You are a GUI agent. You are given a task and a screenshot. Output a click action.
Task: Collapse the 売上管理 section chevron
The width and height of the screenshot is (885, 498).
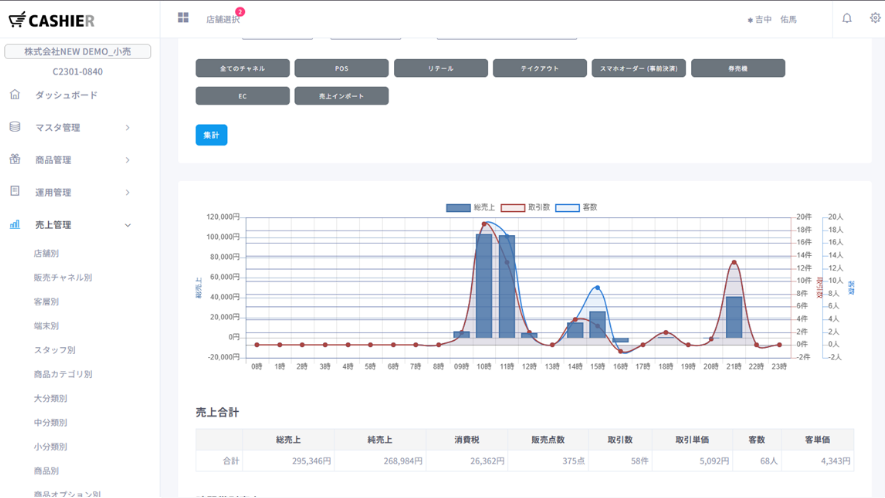(x=128, y=225)
